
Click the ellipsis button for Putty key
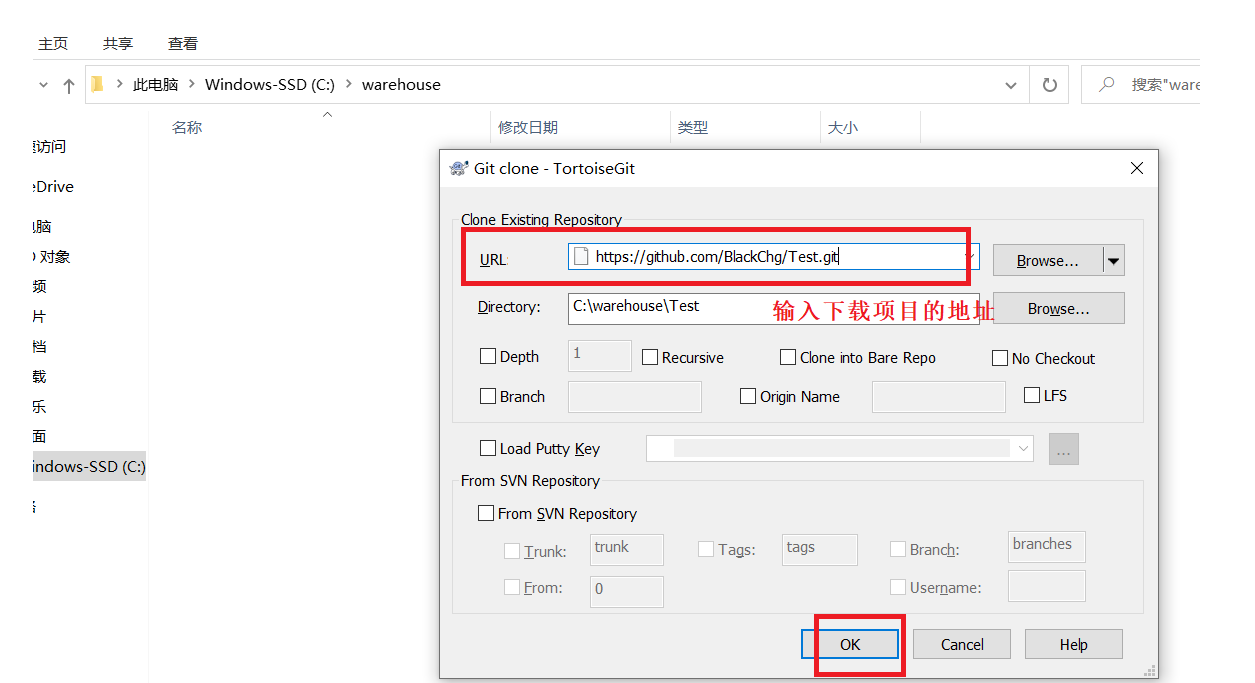click(x=1064, y=449)
